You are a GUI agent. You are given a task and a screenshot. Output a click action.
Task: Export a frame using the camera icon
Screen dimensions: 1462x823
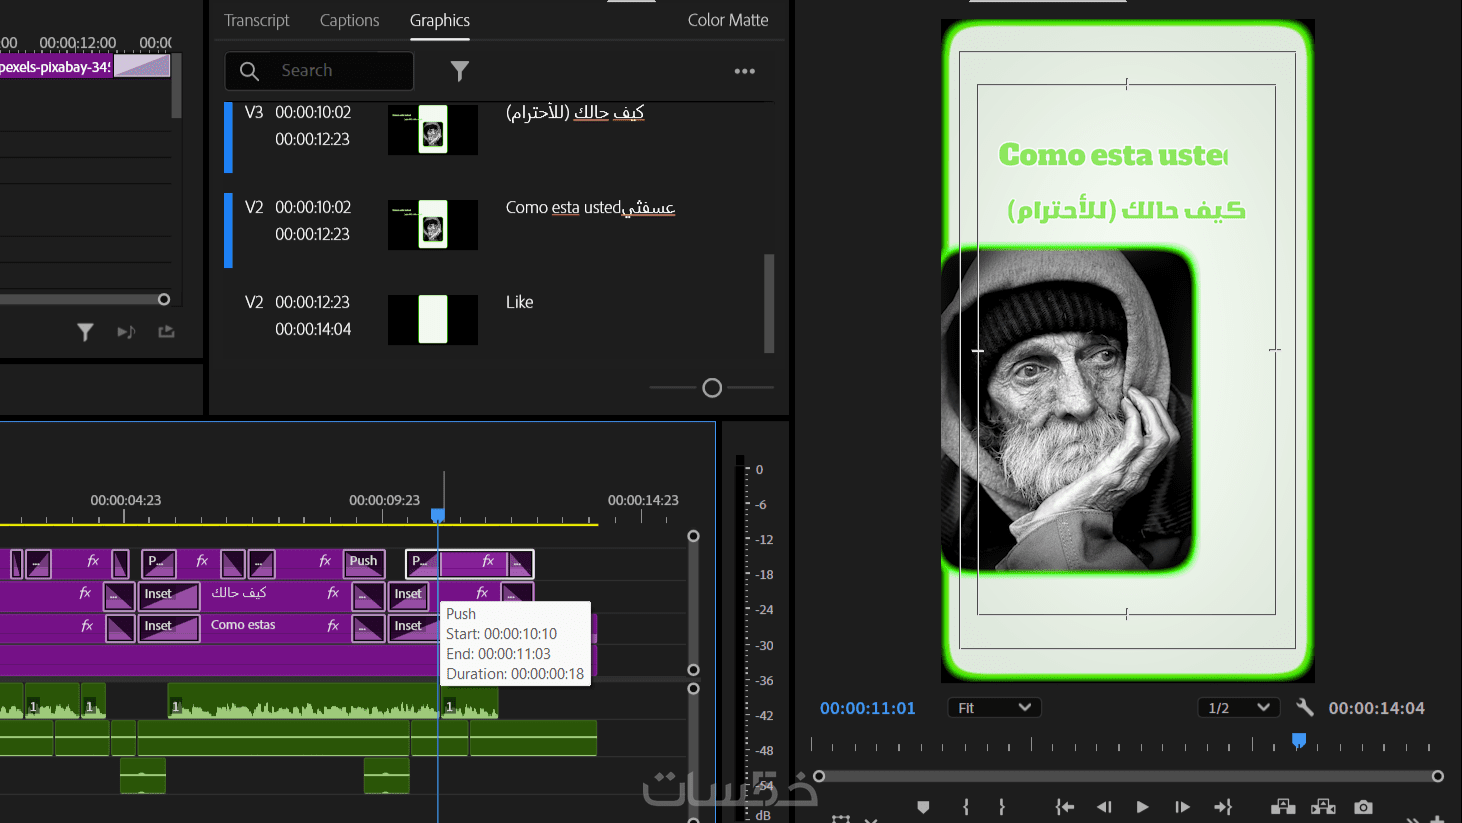click(x=1363, y=807)
